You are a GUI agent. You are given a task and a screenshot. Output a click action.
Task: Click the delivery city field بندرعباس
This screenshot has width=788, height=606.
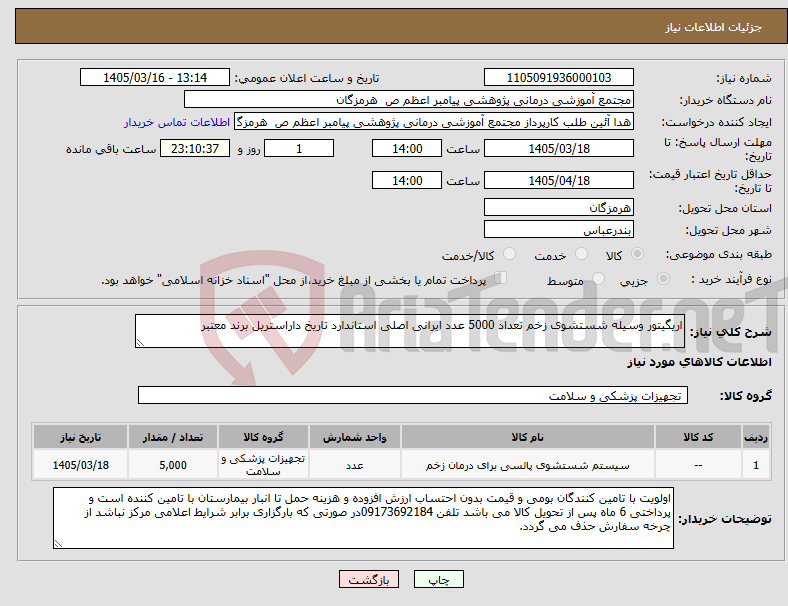click(x=558, y=229)
